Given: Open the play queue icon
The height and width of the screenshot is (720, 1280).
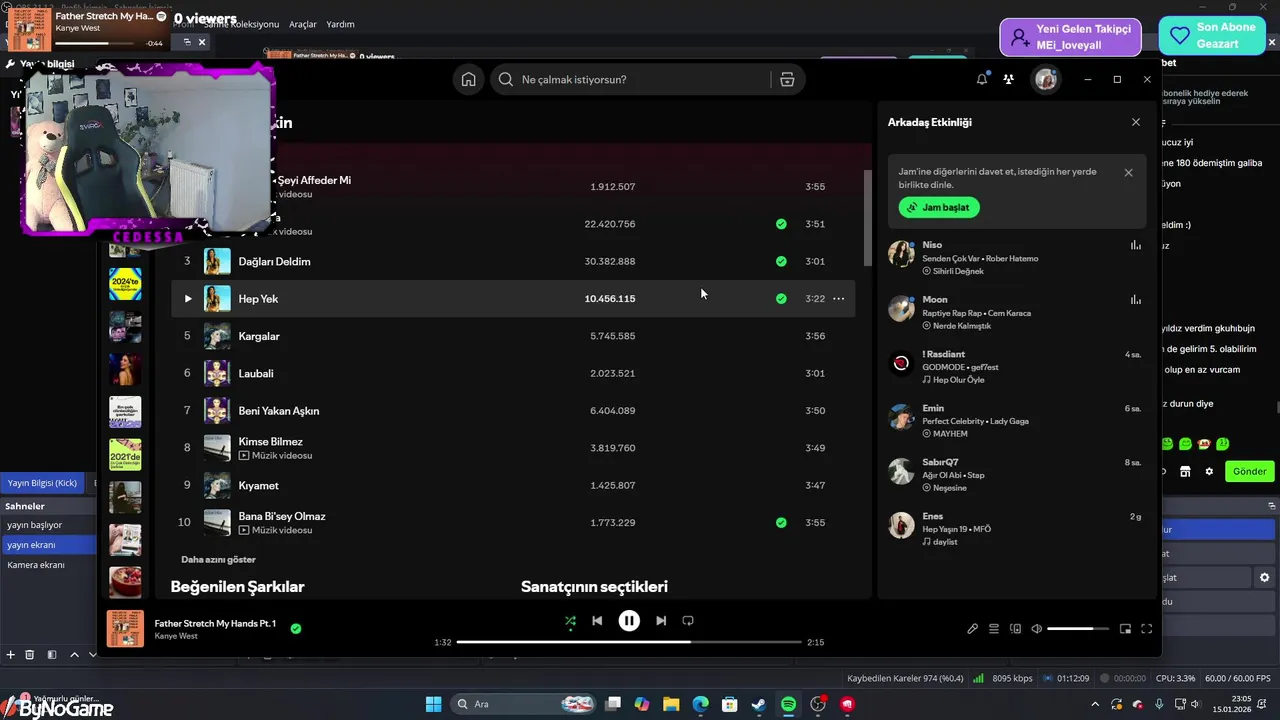Looking at the screenshot, I should 994,629.
